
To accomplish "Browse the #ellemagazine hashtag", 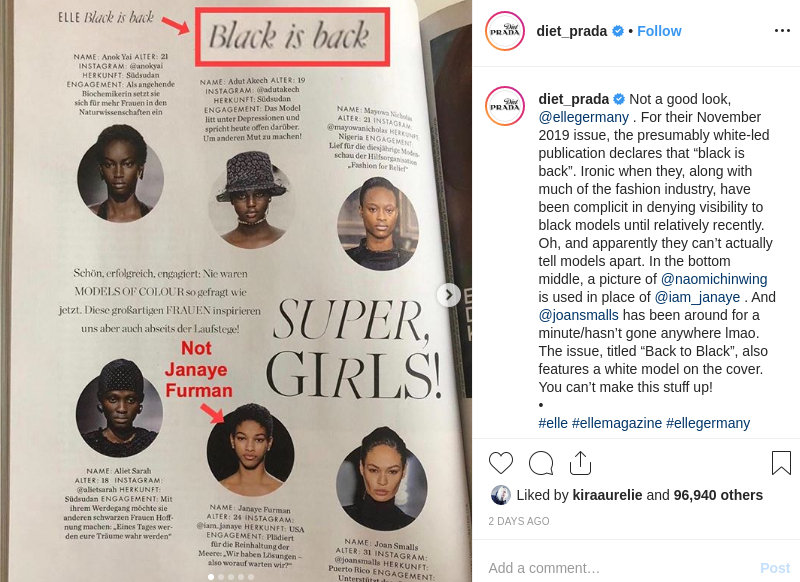I will tap(617, 423).
